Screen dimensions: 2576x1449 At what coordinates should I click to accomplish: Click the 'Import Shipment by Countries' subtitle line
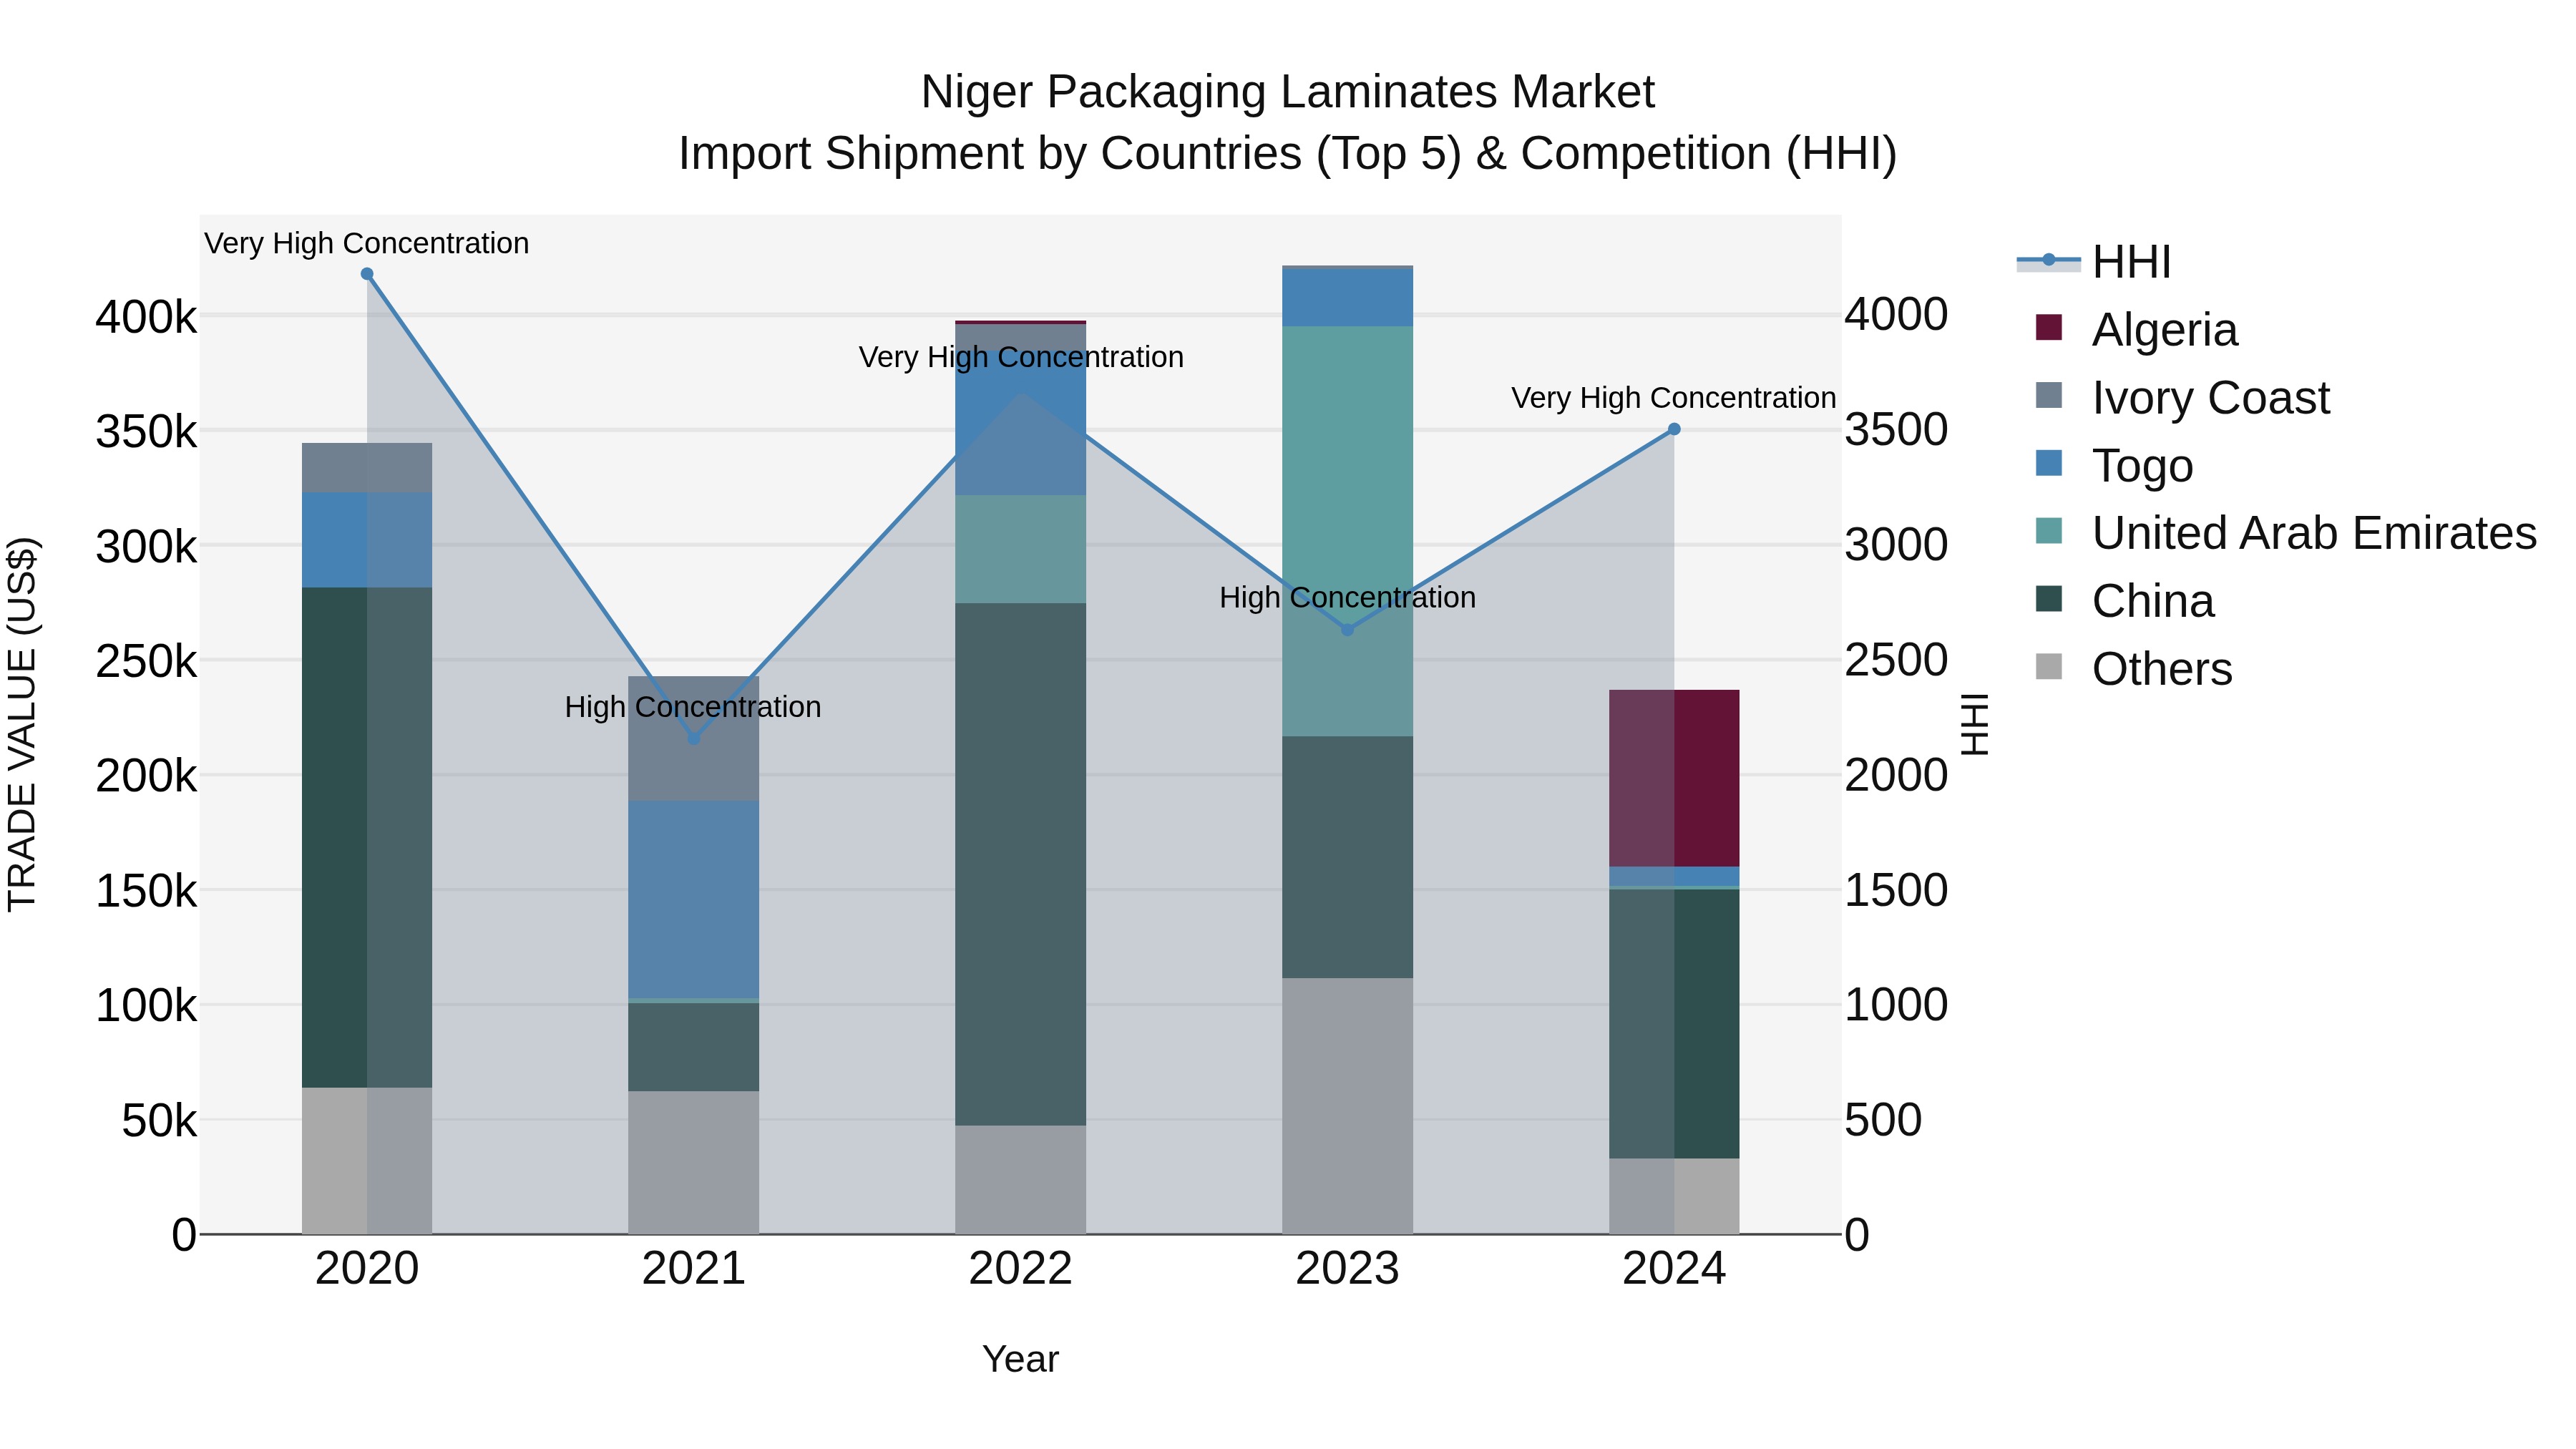[x=1288, y=154]
